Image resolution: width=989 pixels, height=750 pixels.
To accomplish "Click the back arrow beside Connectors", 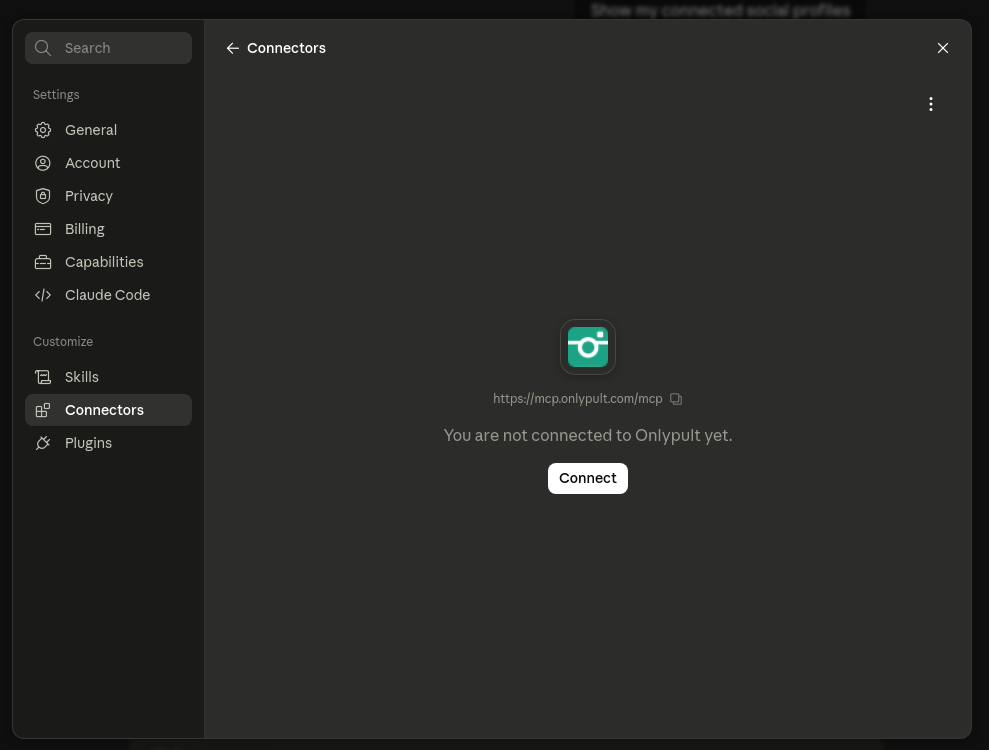I will 233,48.
